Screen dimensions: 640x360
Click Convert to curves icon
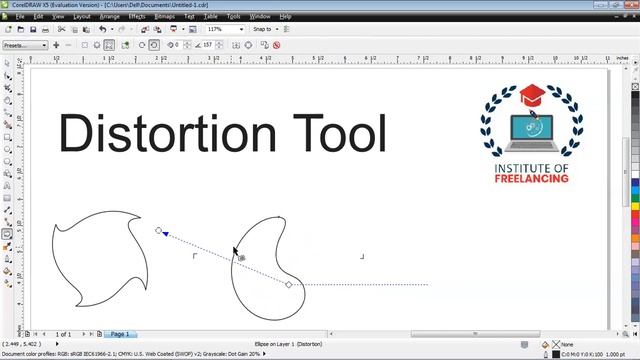[x=248, y=45]
